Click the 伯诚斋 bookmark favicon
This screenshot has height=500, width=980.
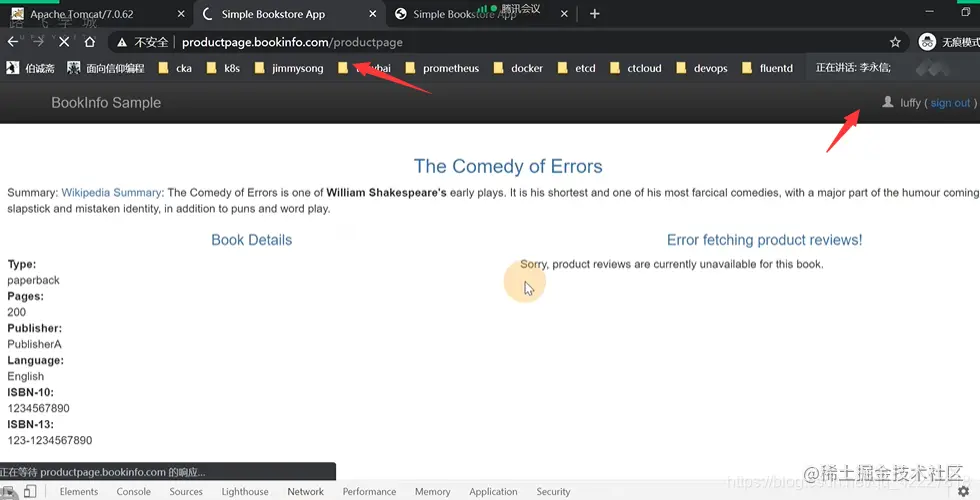click(x=12, y=68)
